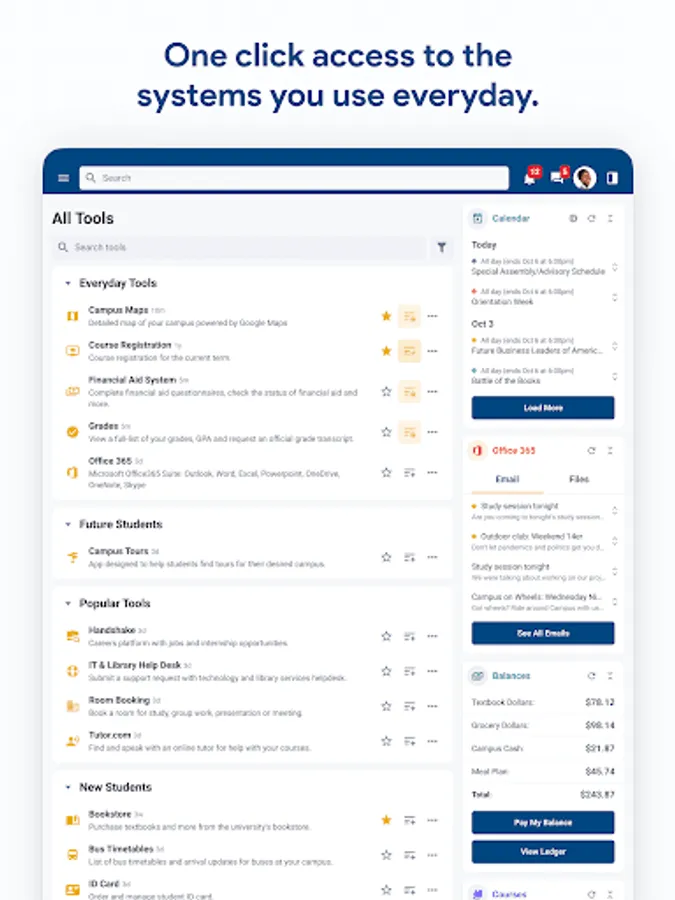This screenshot has height=900, width=675.
Task: Collapse the Future Students section
Action: [68, 524]
